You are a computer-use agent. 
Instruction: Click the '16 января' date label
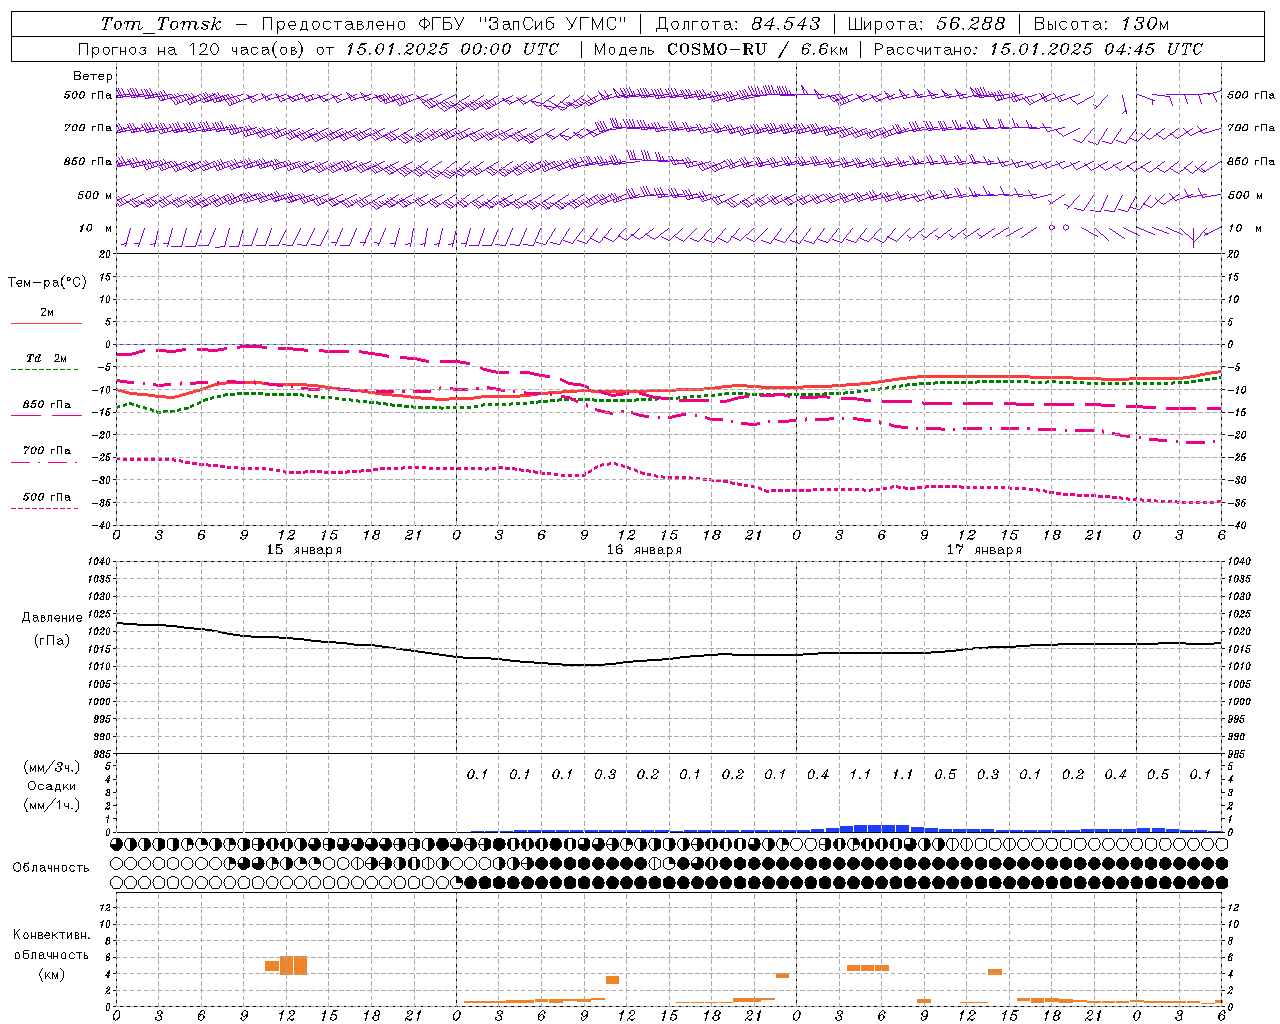pos(644,550)
